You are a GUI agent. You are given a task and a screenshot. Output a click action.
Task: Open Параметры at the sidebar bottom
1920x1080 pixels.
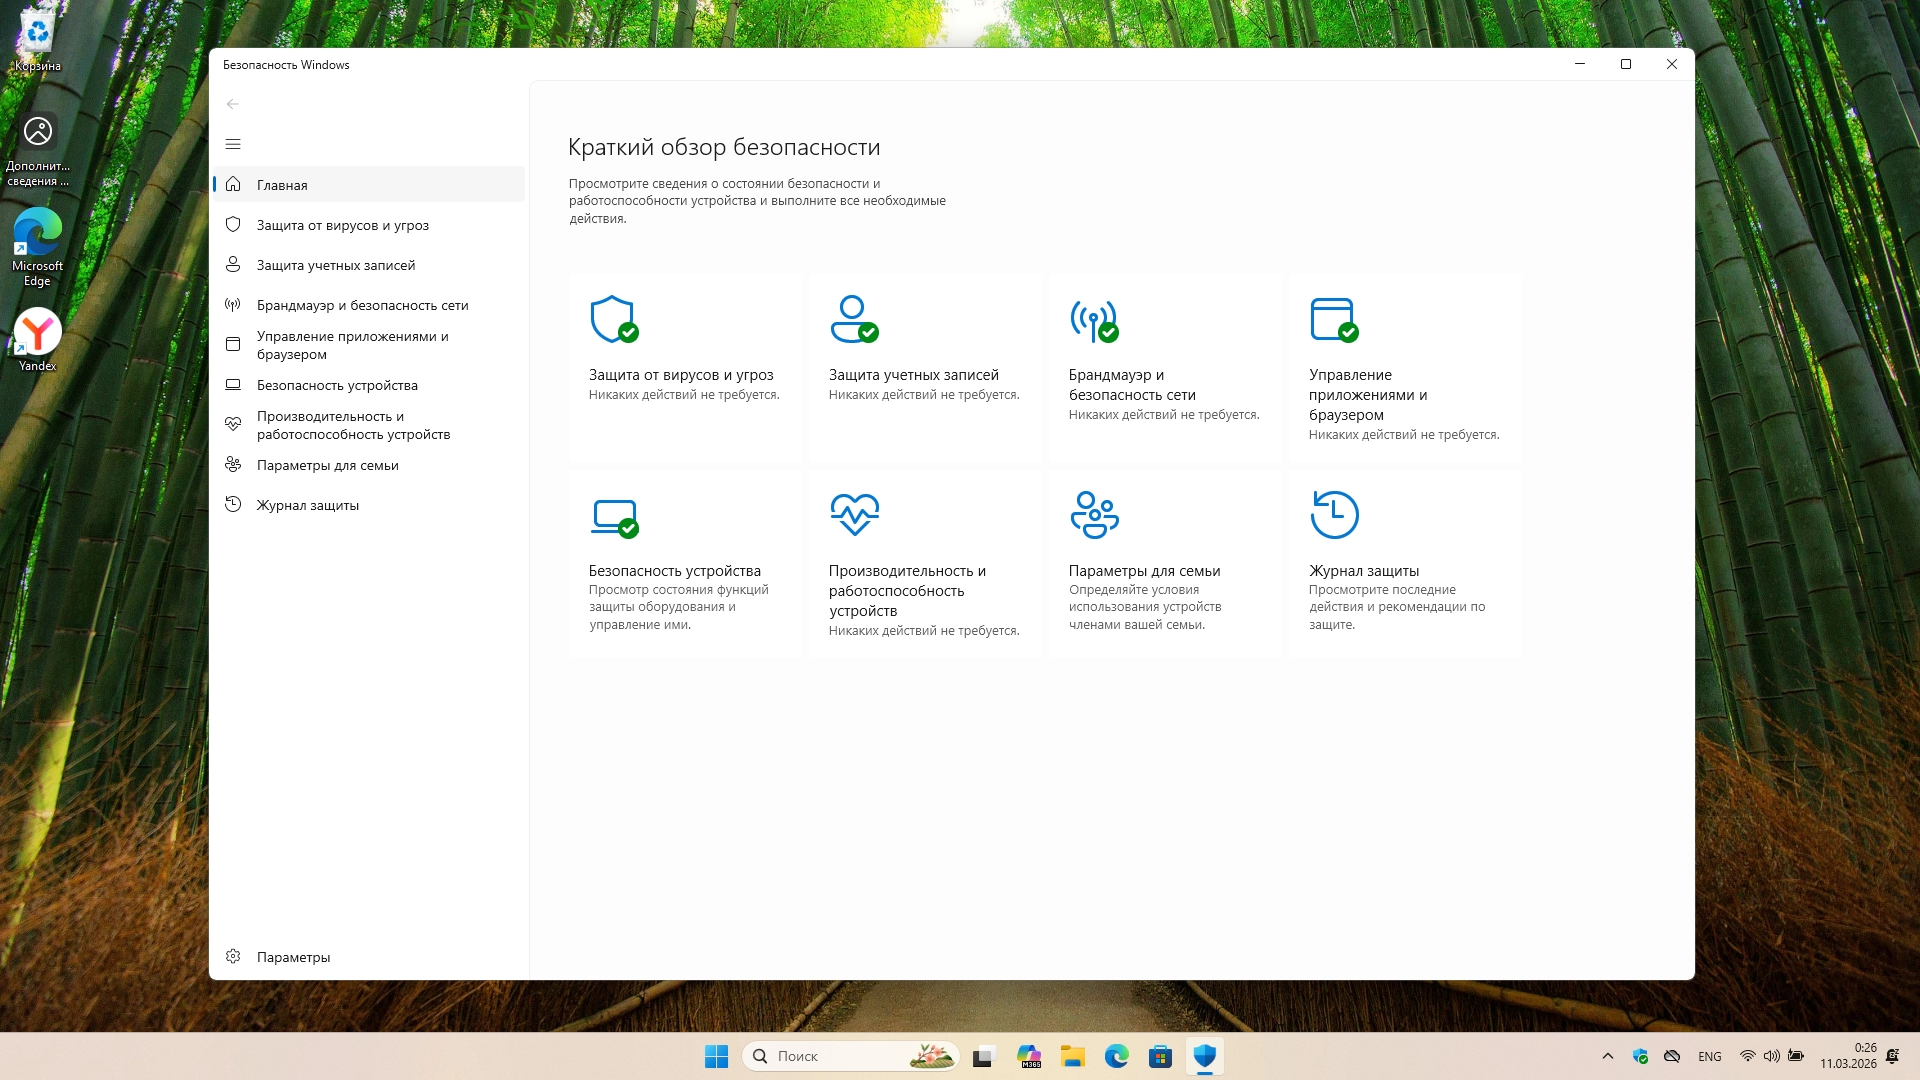(293, 957)
